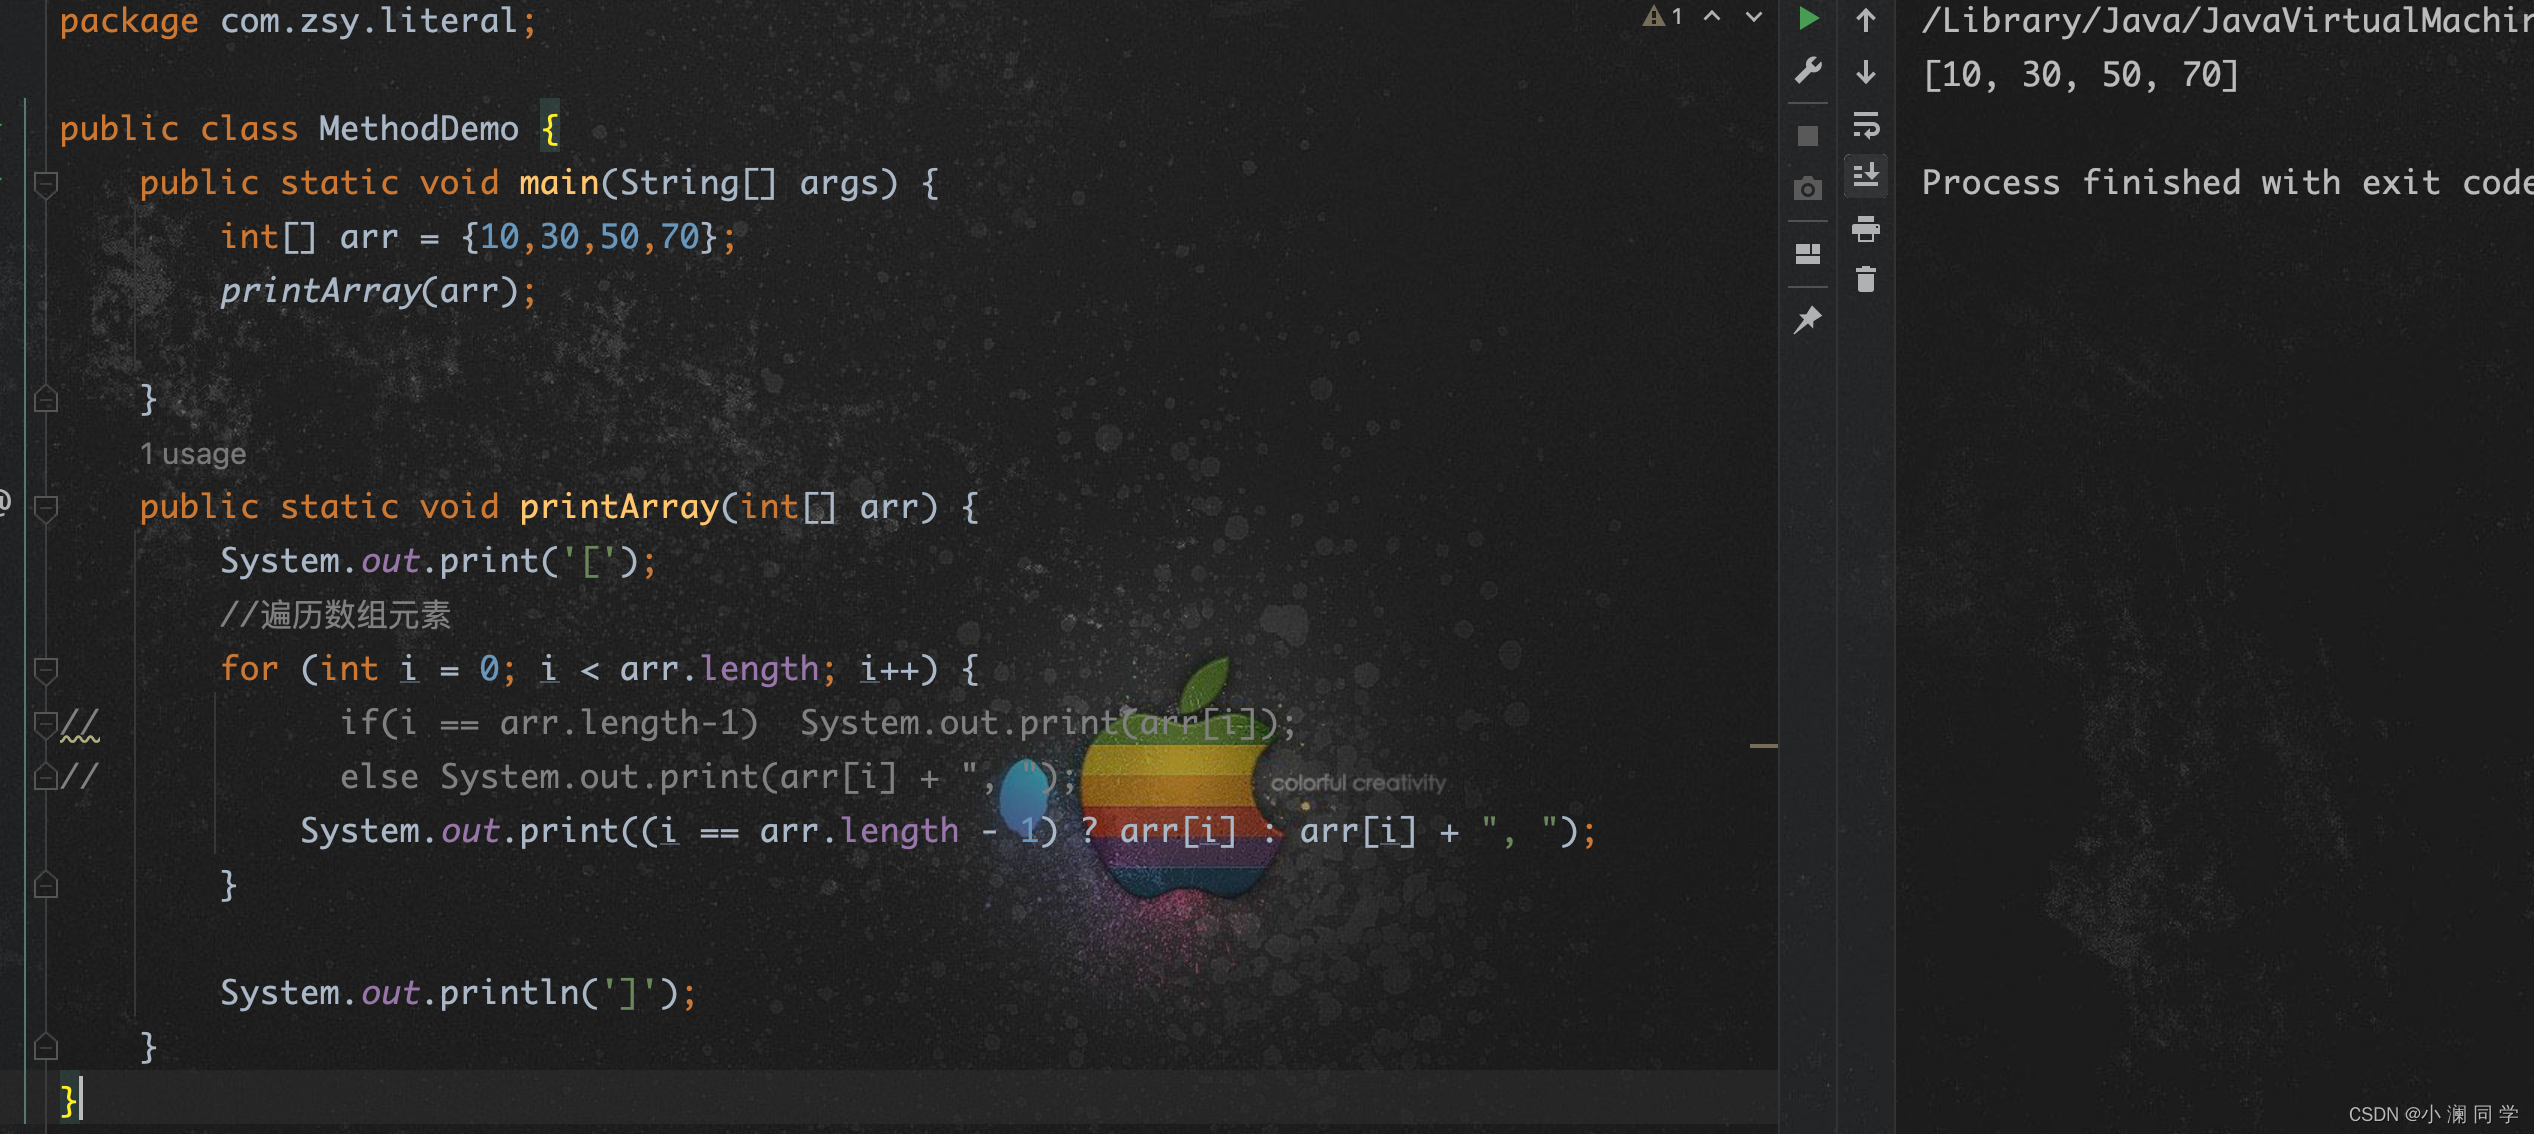This screenshot has height=1134, width=2534.
Task: Click the main method name in its declaration
Action: click(x=559, y=183)
